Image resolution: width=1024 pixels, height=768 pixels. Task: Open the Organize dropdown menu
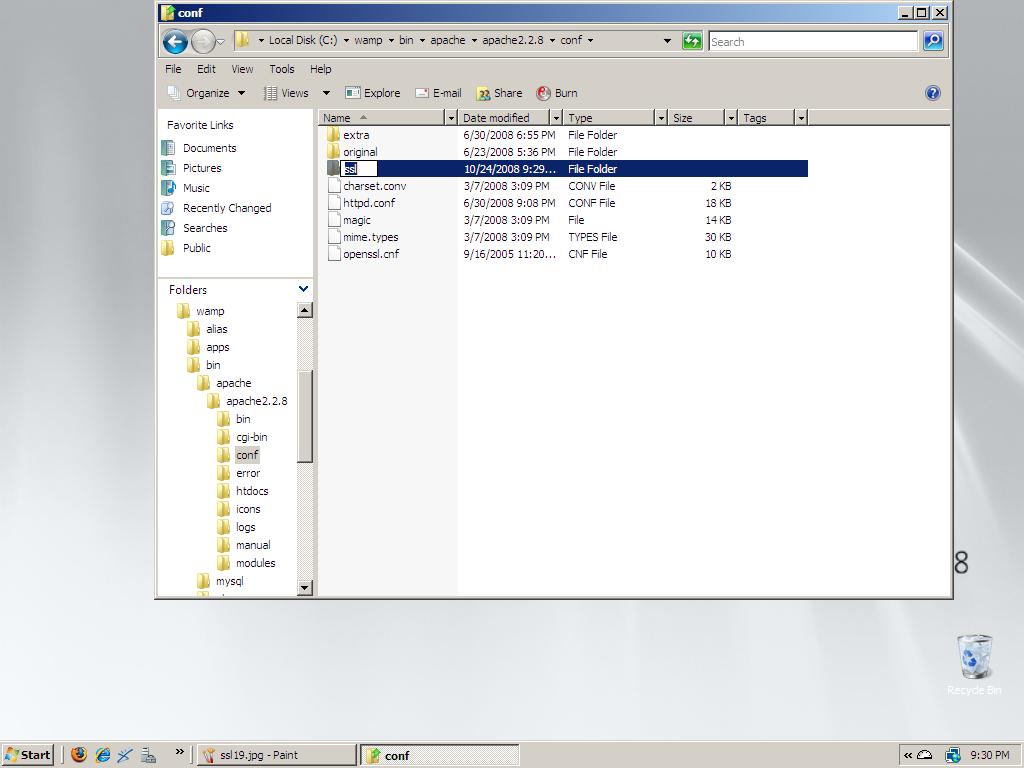(x=207, y=93)
